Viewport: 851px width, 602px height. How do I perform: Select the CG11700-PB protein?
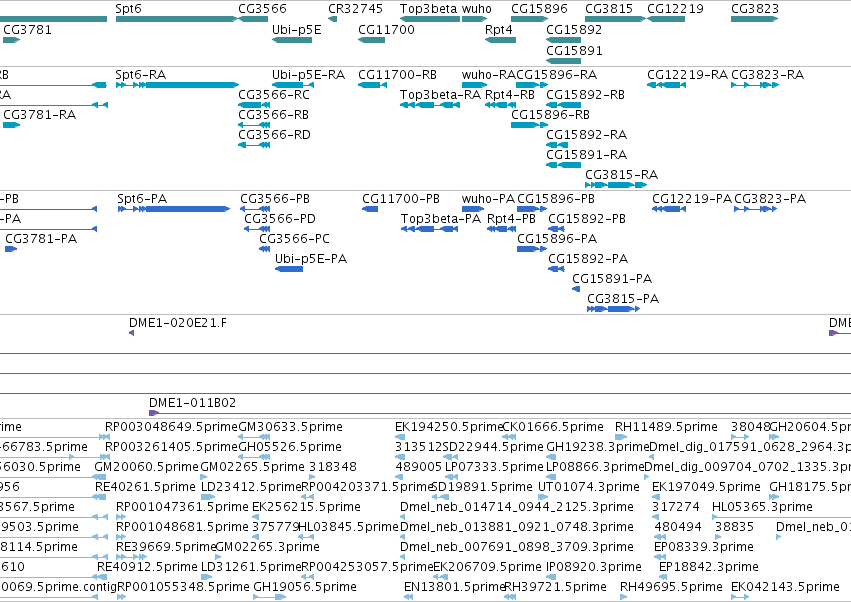coord(370,209)
